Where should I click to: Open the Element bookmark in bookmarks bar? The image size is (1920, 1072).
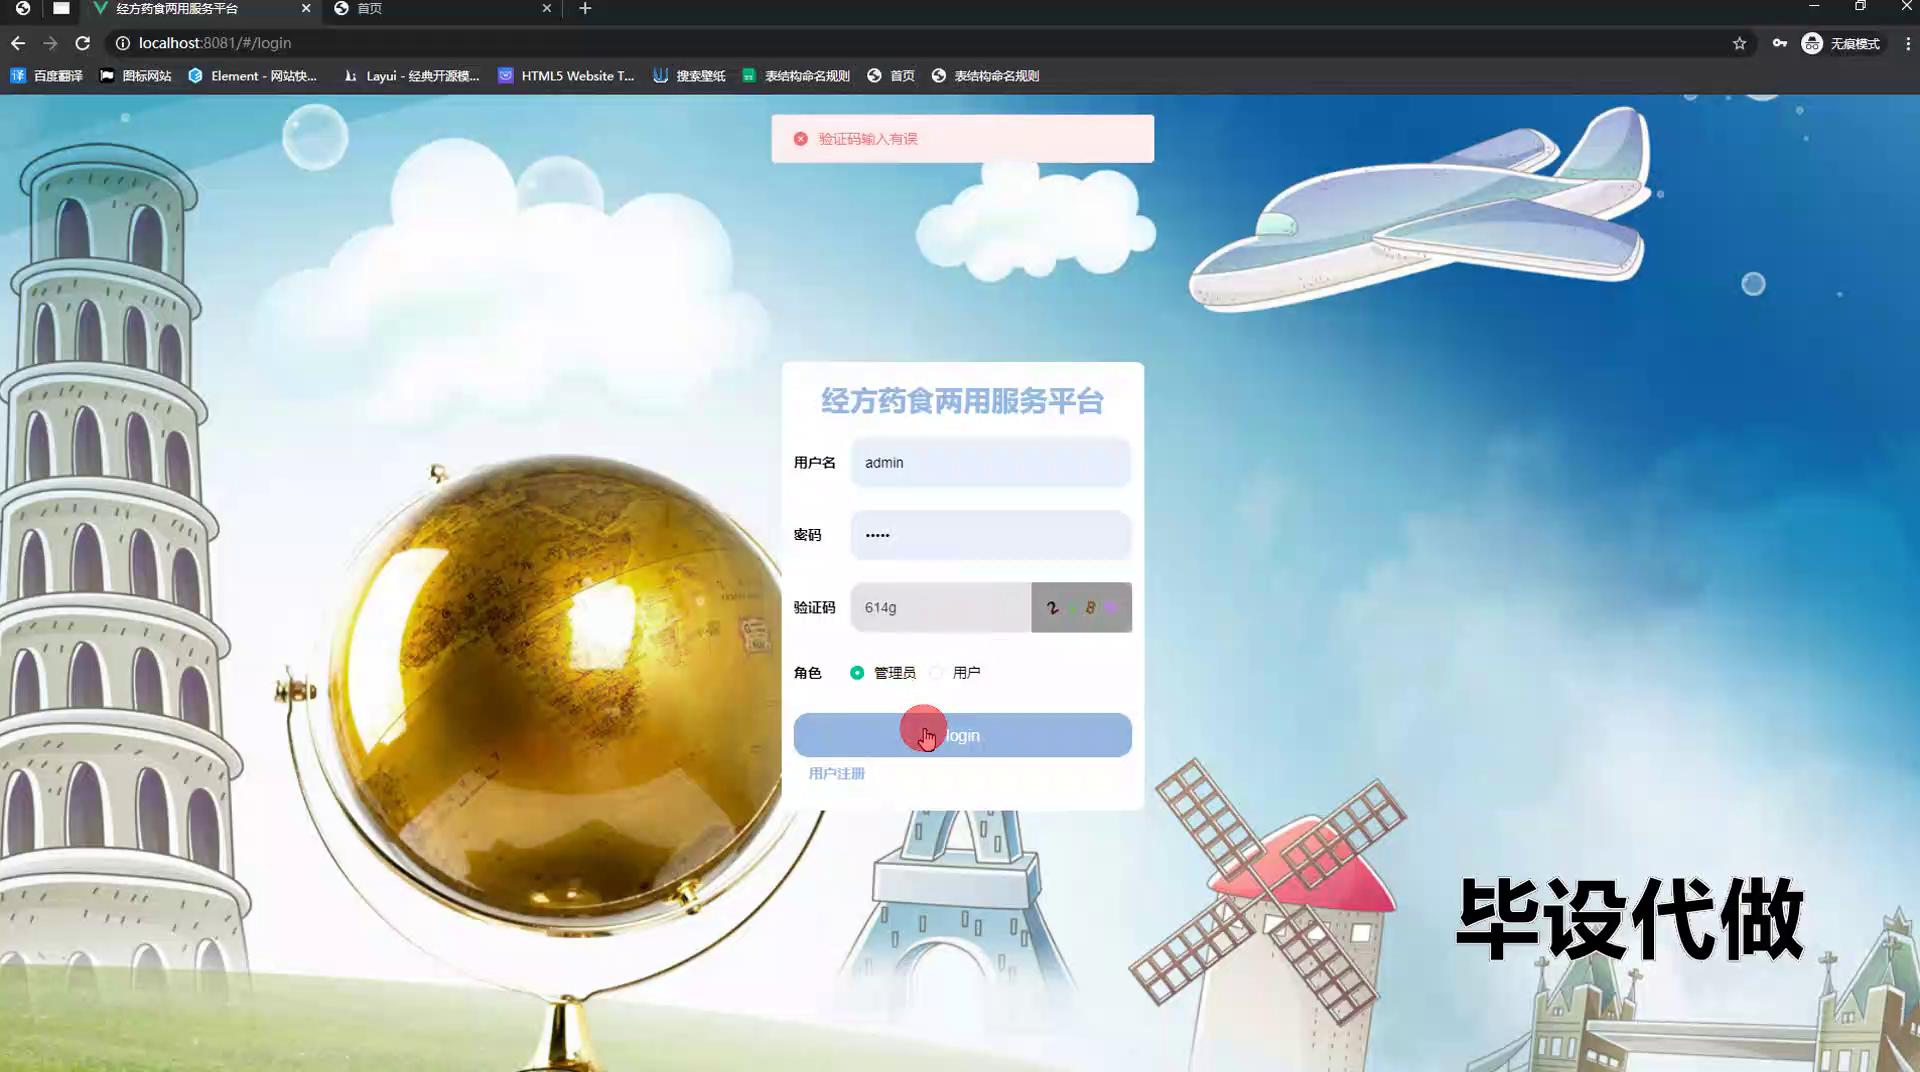pyautogui.click(x=252, y=76)
